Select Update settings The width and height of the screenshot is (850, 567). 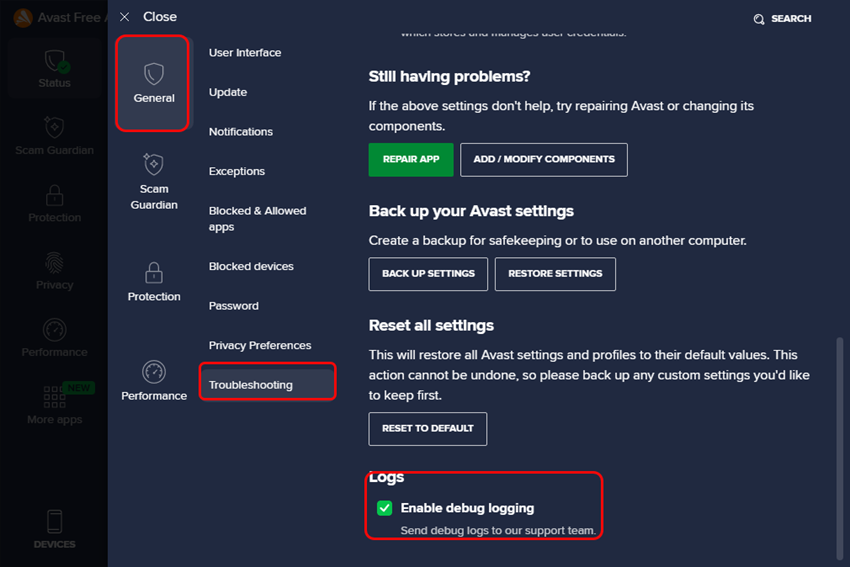(228, 92)
